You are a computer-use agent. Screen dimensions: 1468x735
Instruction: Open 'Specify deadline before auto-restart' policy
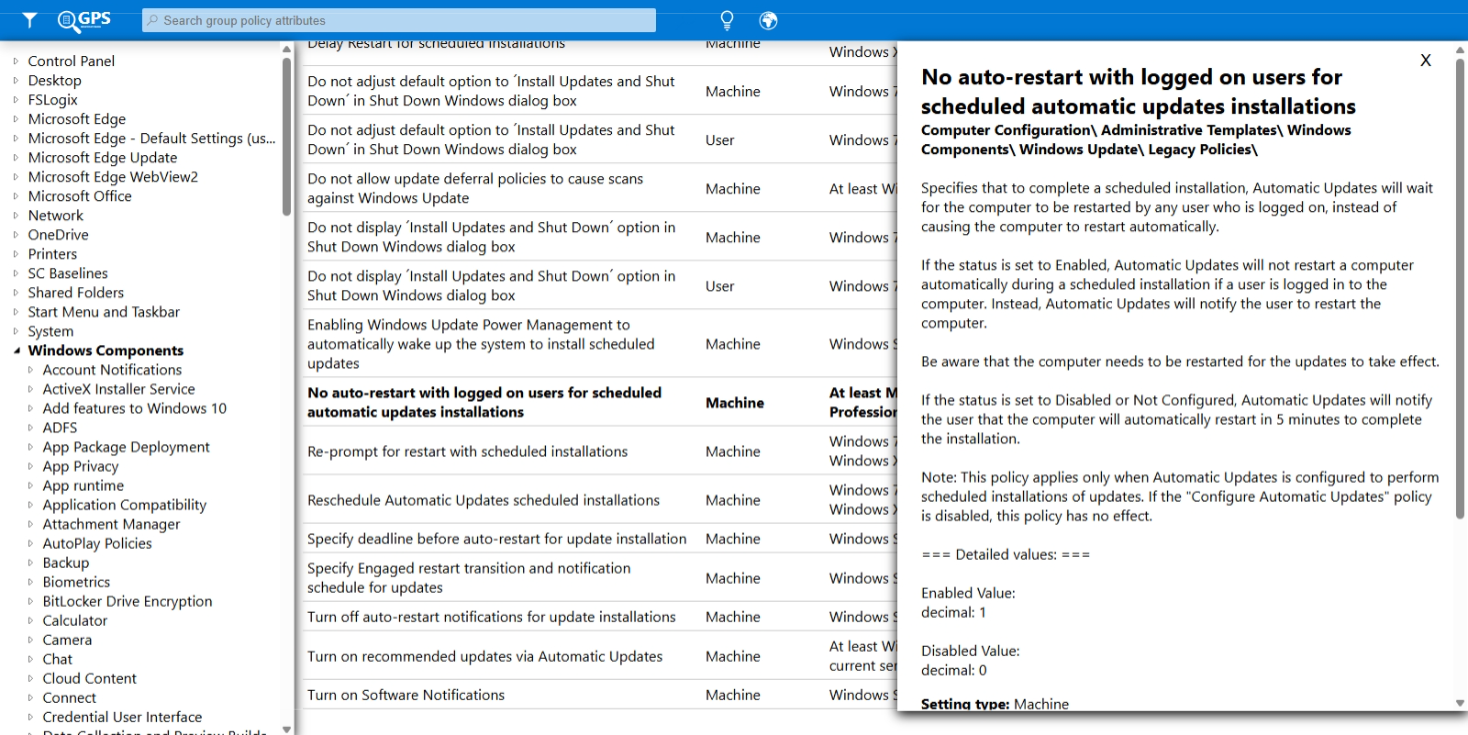tap(599, 539)
